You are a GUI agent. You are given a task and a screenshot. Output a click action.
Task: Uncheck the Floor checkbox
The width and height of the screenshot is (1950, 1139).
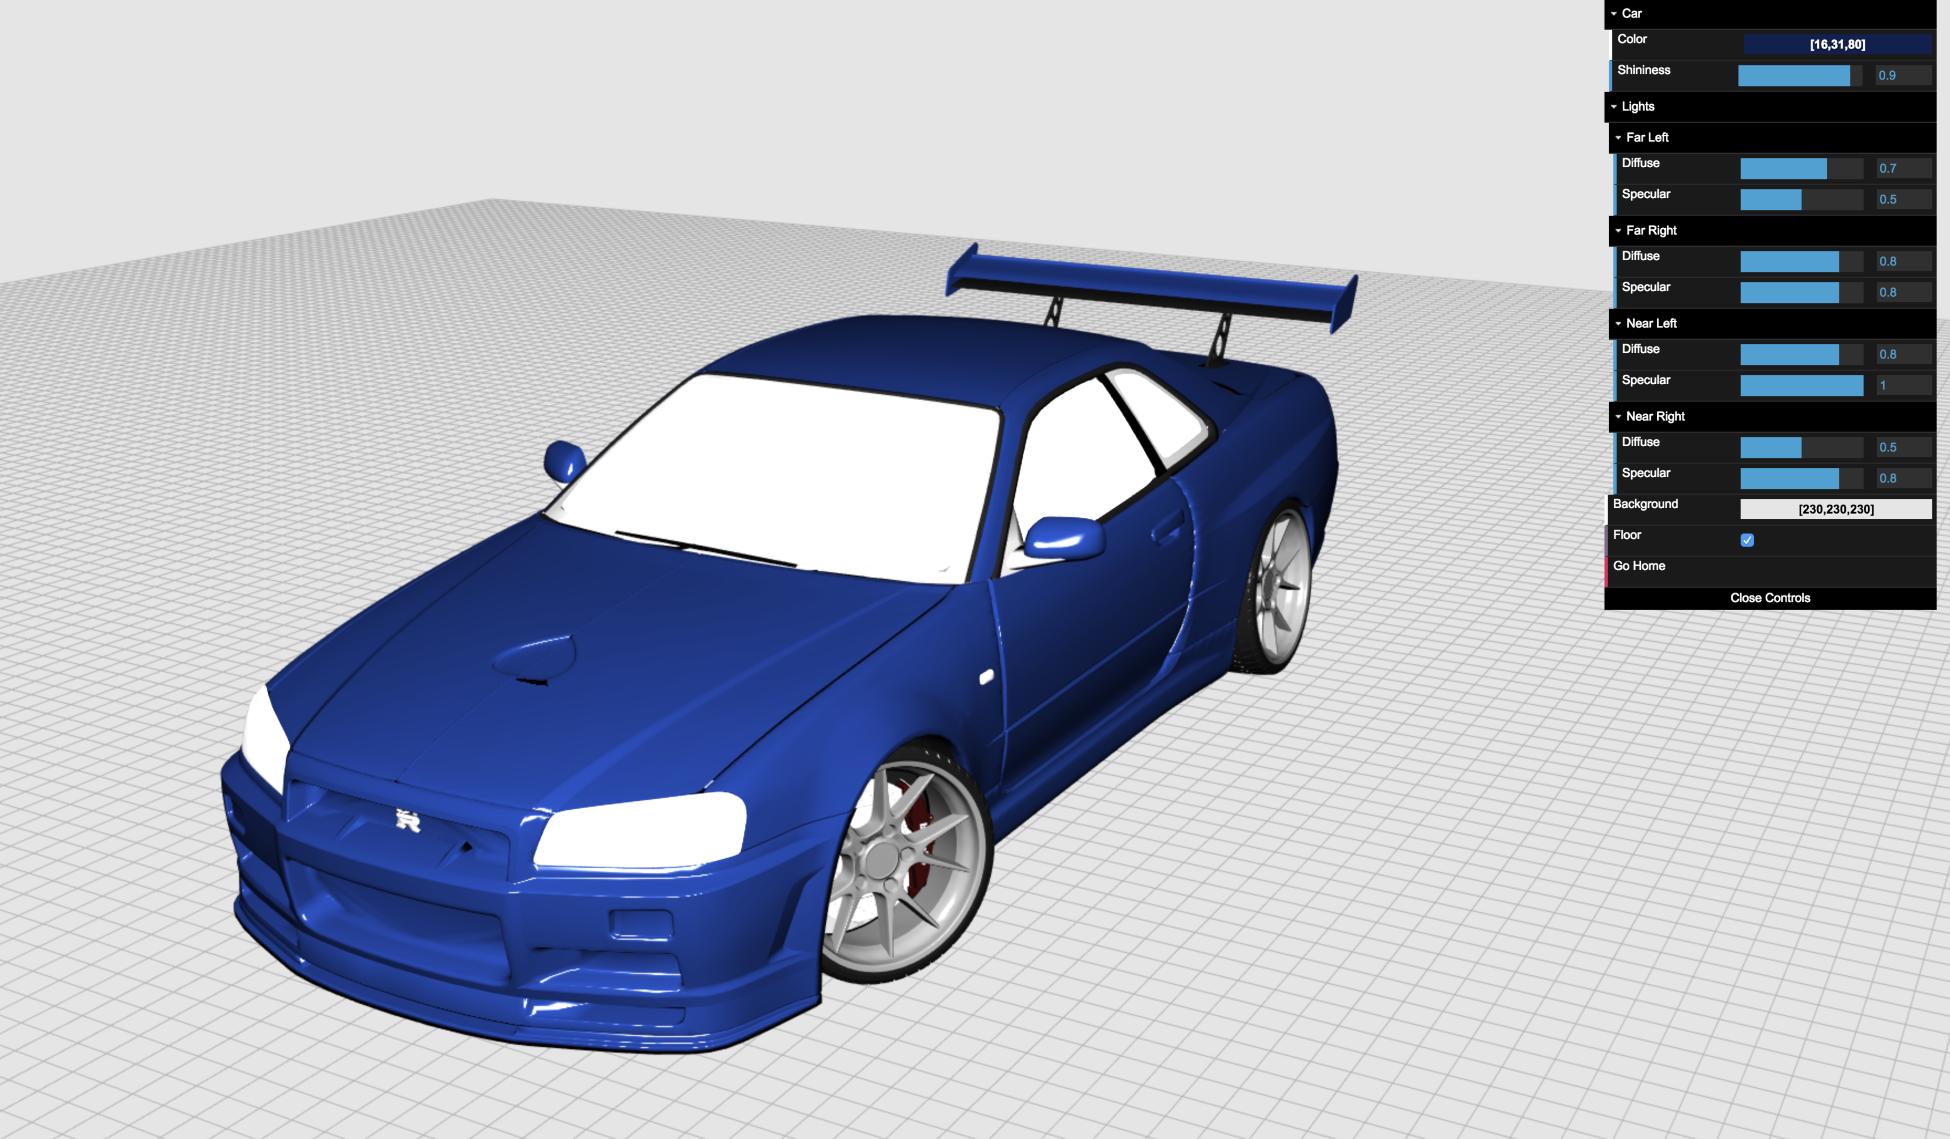point(1747,540)
